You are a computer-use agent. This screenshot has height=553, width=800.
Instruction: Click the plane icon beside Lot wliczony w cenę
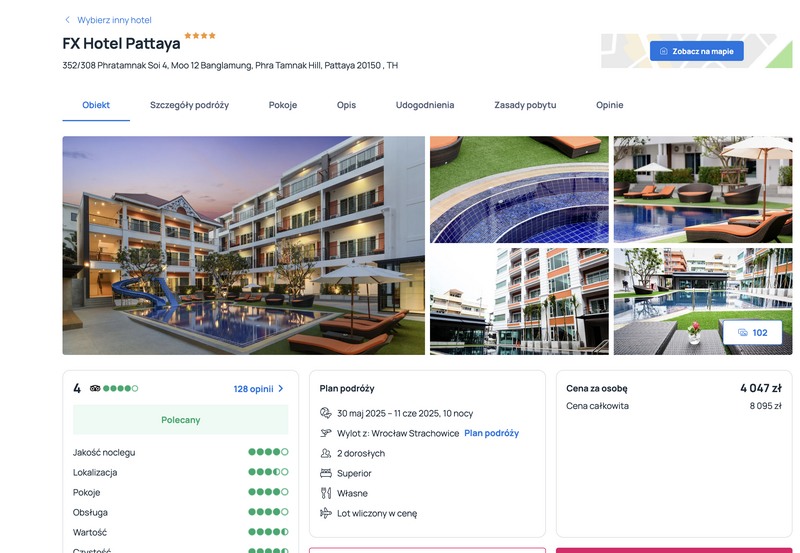coord(326,513)
